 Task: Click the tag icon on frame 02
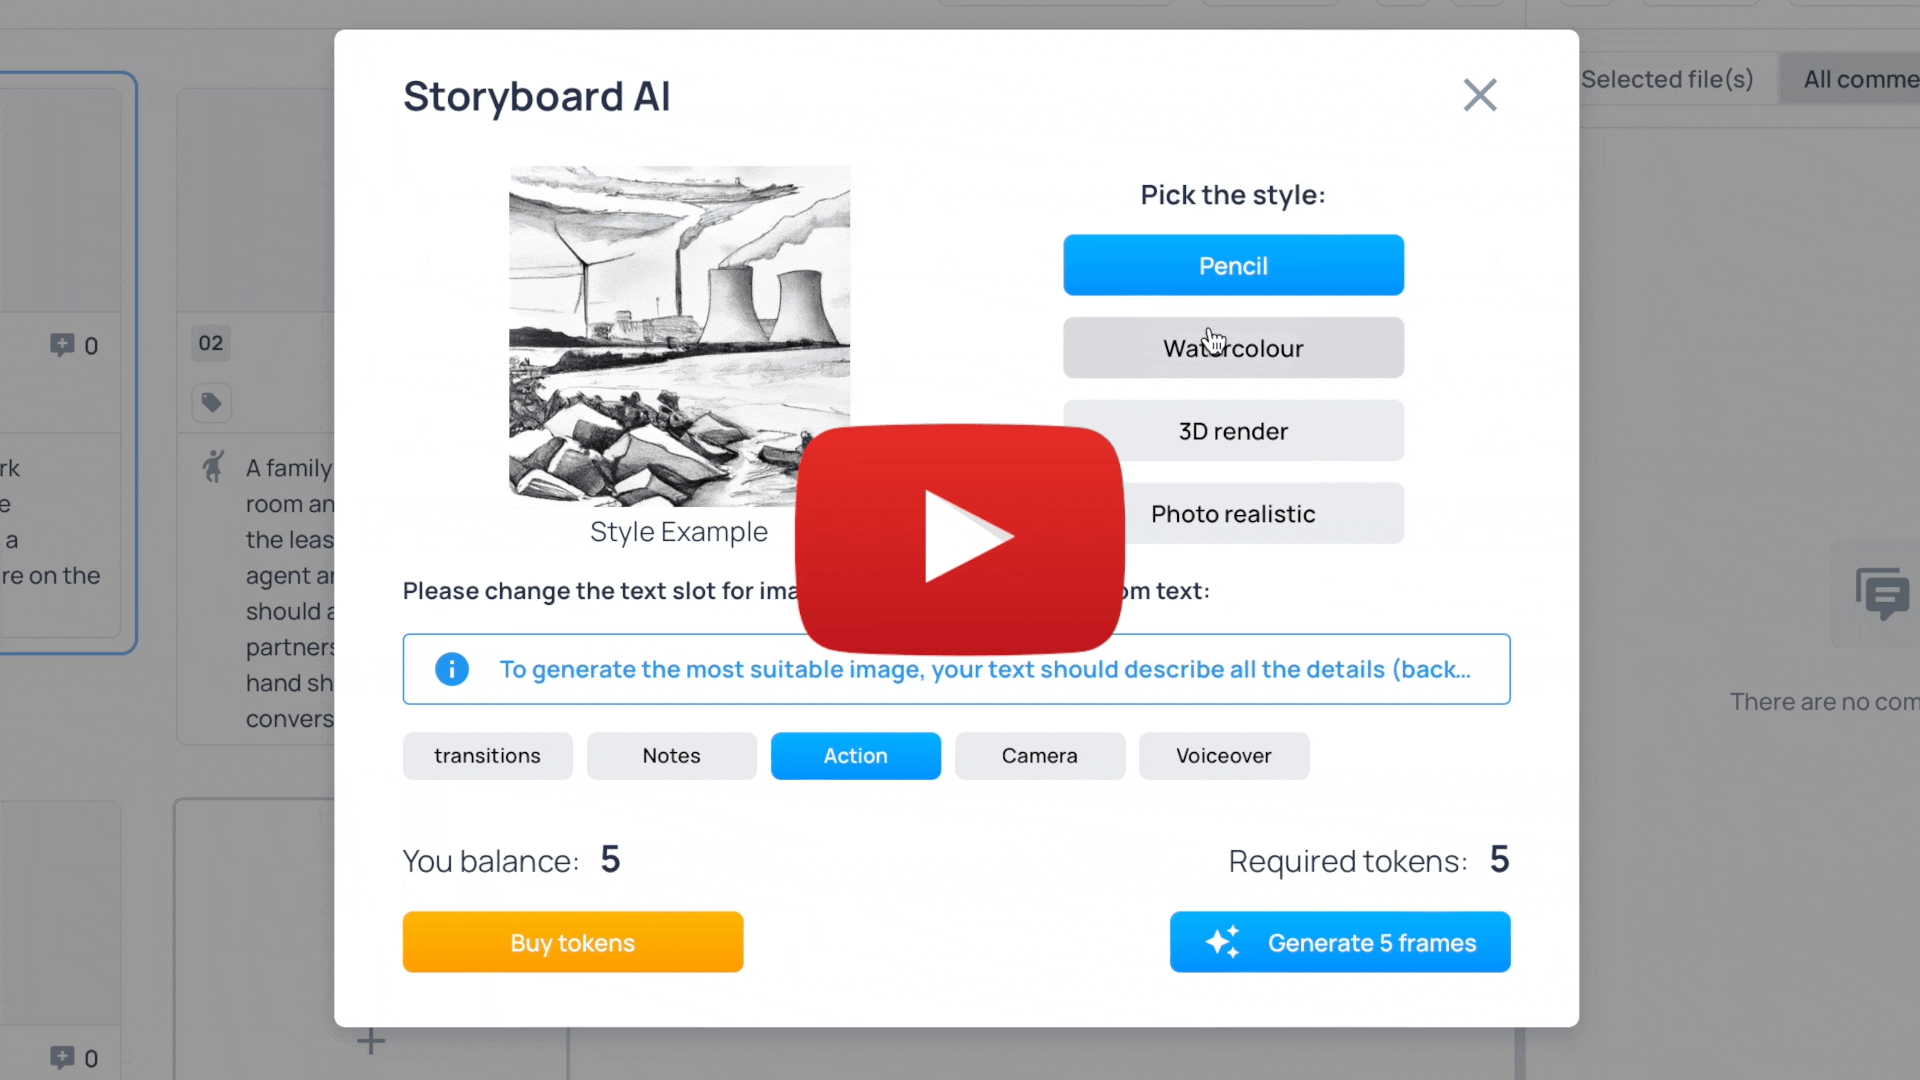(x=210, y=402)
